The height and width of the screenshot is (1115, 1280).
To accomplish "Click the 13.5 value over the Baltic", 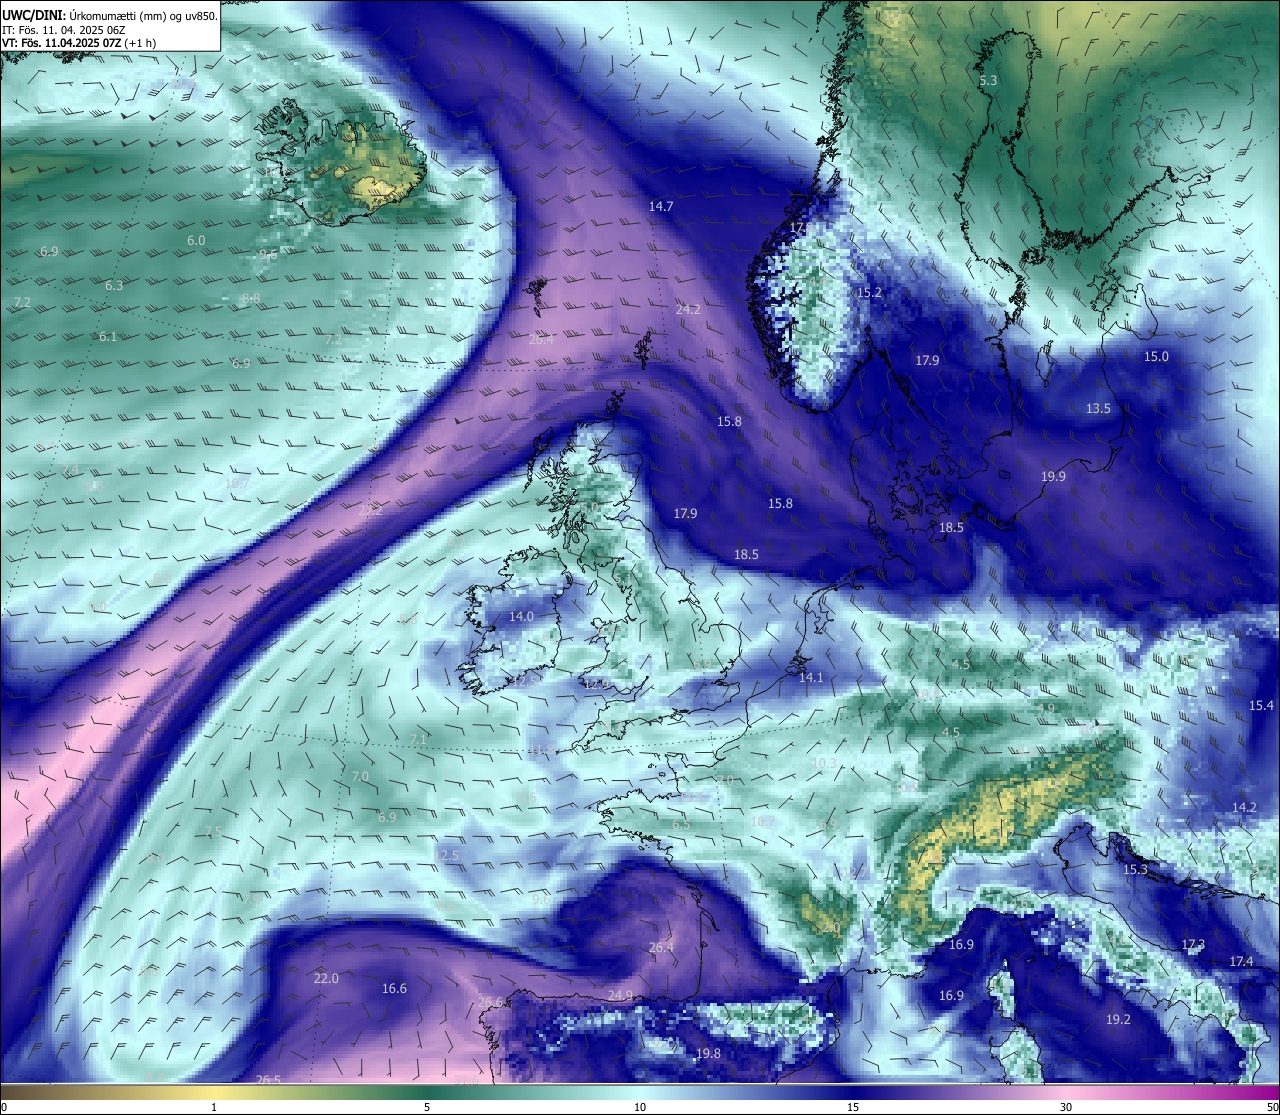I will [1098, 408].
